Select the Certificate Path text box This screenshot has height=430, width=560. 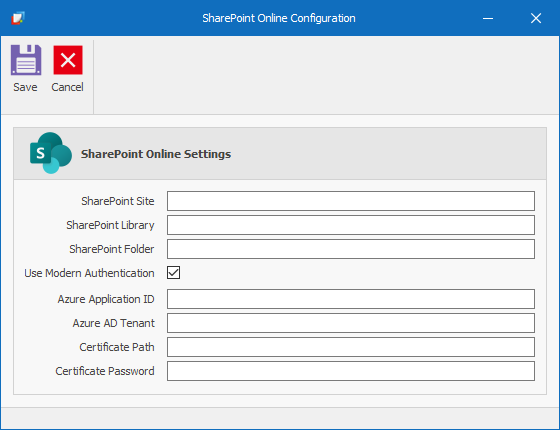pyautogui.click(x=351, y=347)
